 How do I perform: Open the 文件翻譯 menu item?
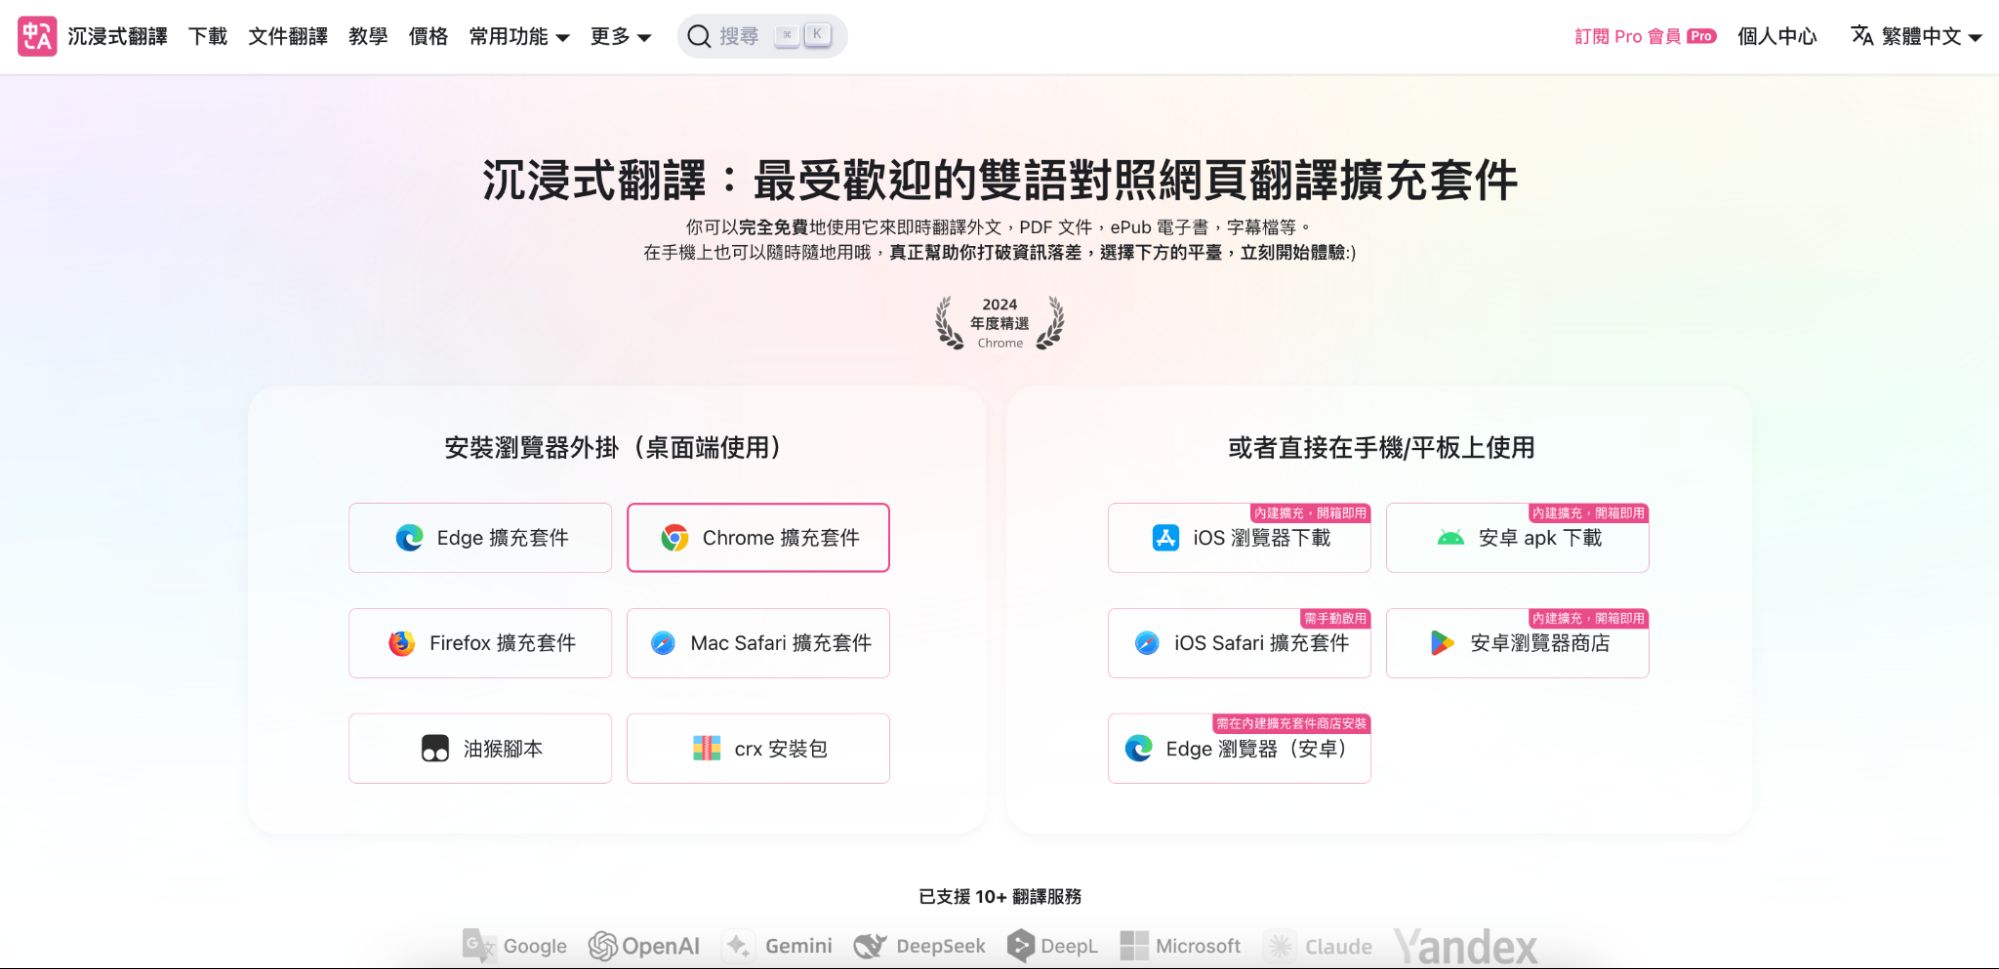pos(288,37)
